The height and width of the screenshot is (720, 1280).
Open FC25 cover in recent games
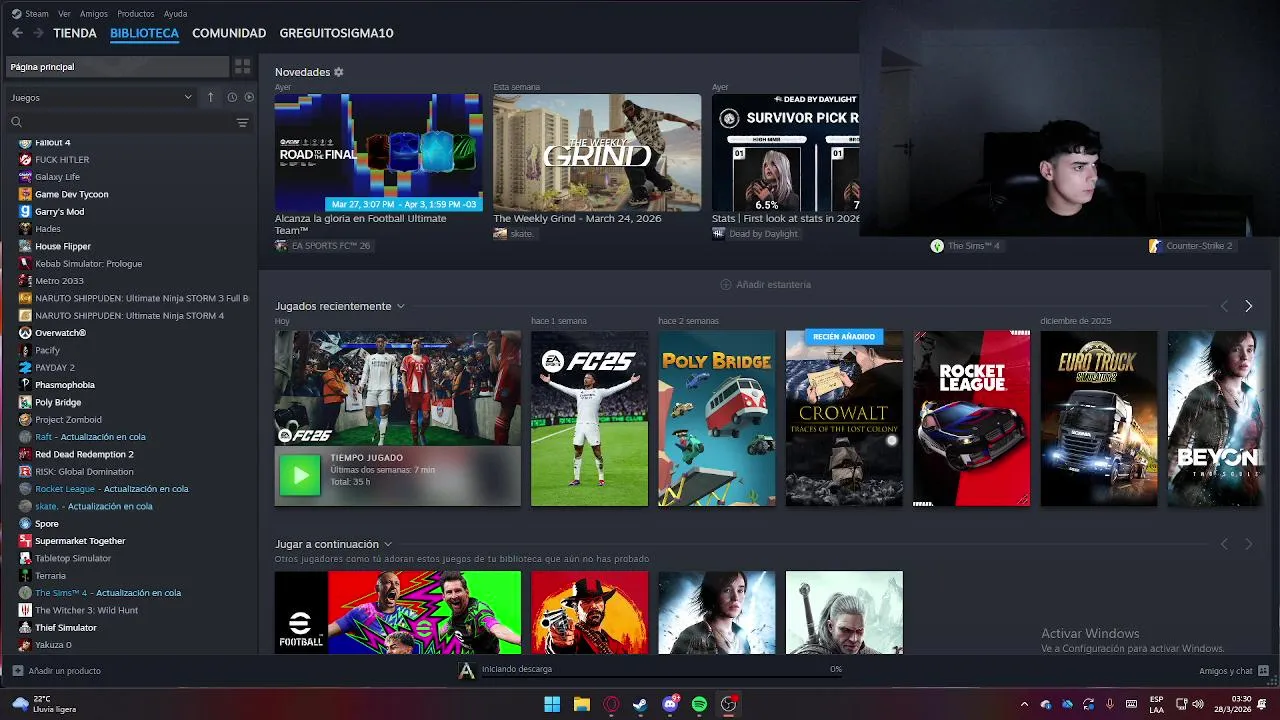[589, 418]
